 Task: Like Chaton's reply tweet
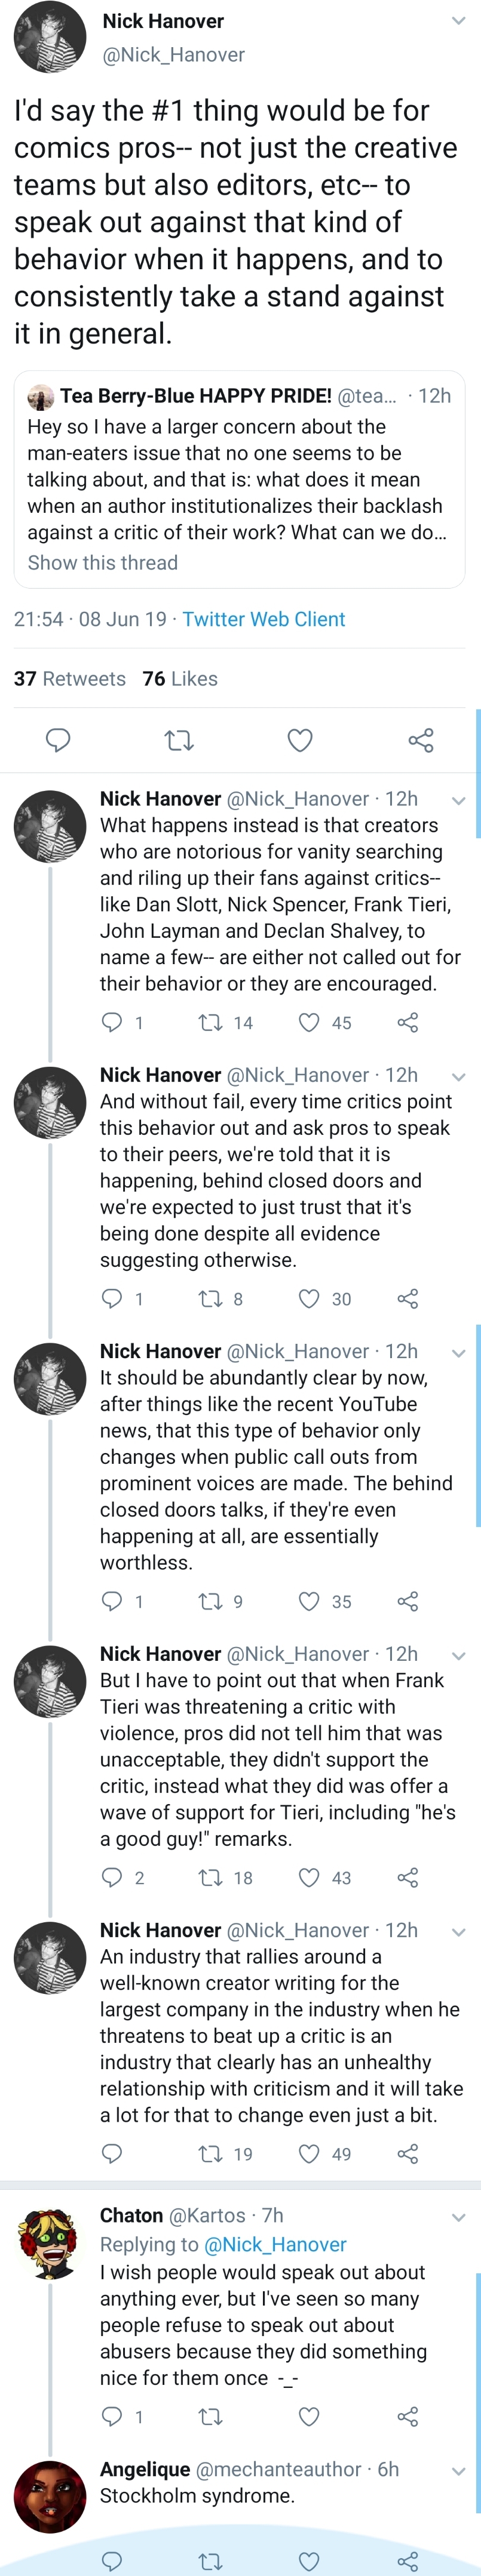pos(310,2416)
